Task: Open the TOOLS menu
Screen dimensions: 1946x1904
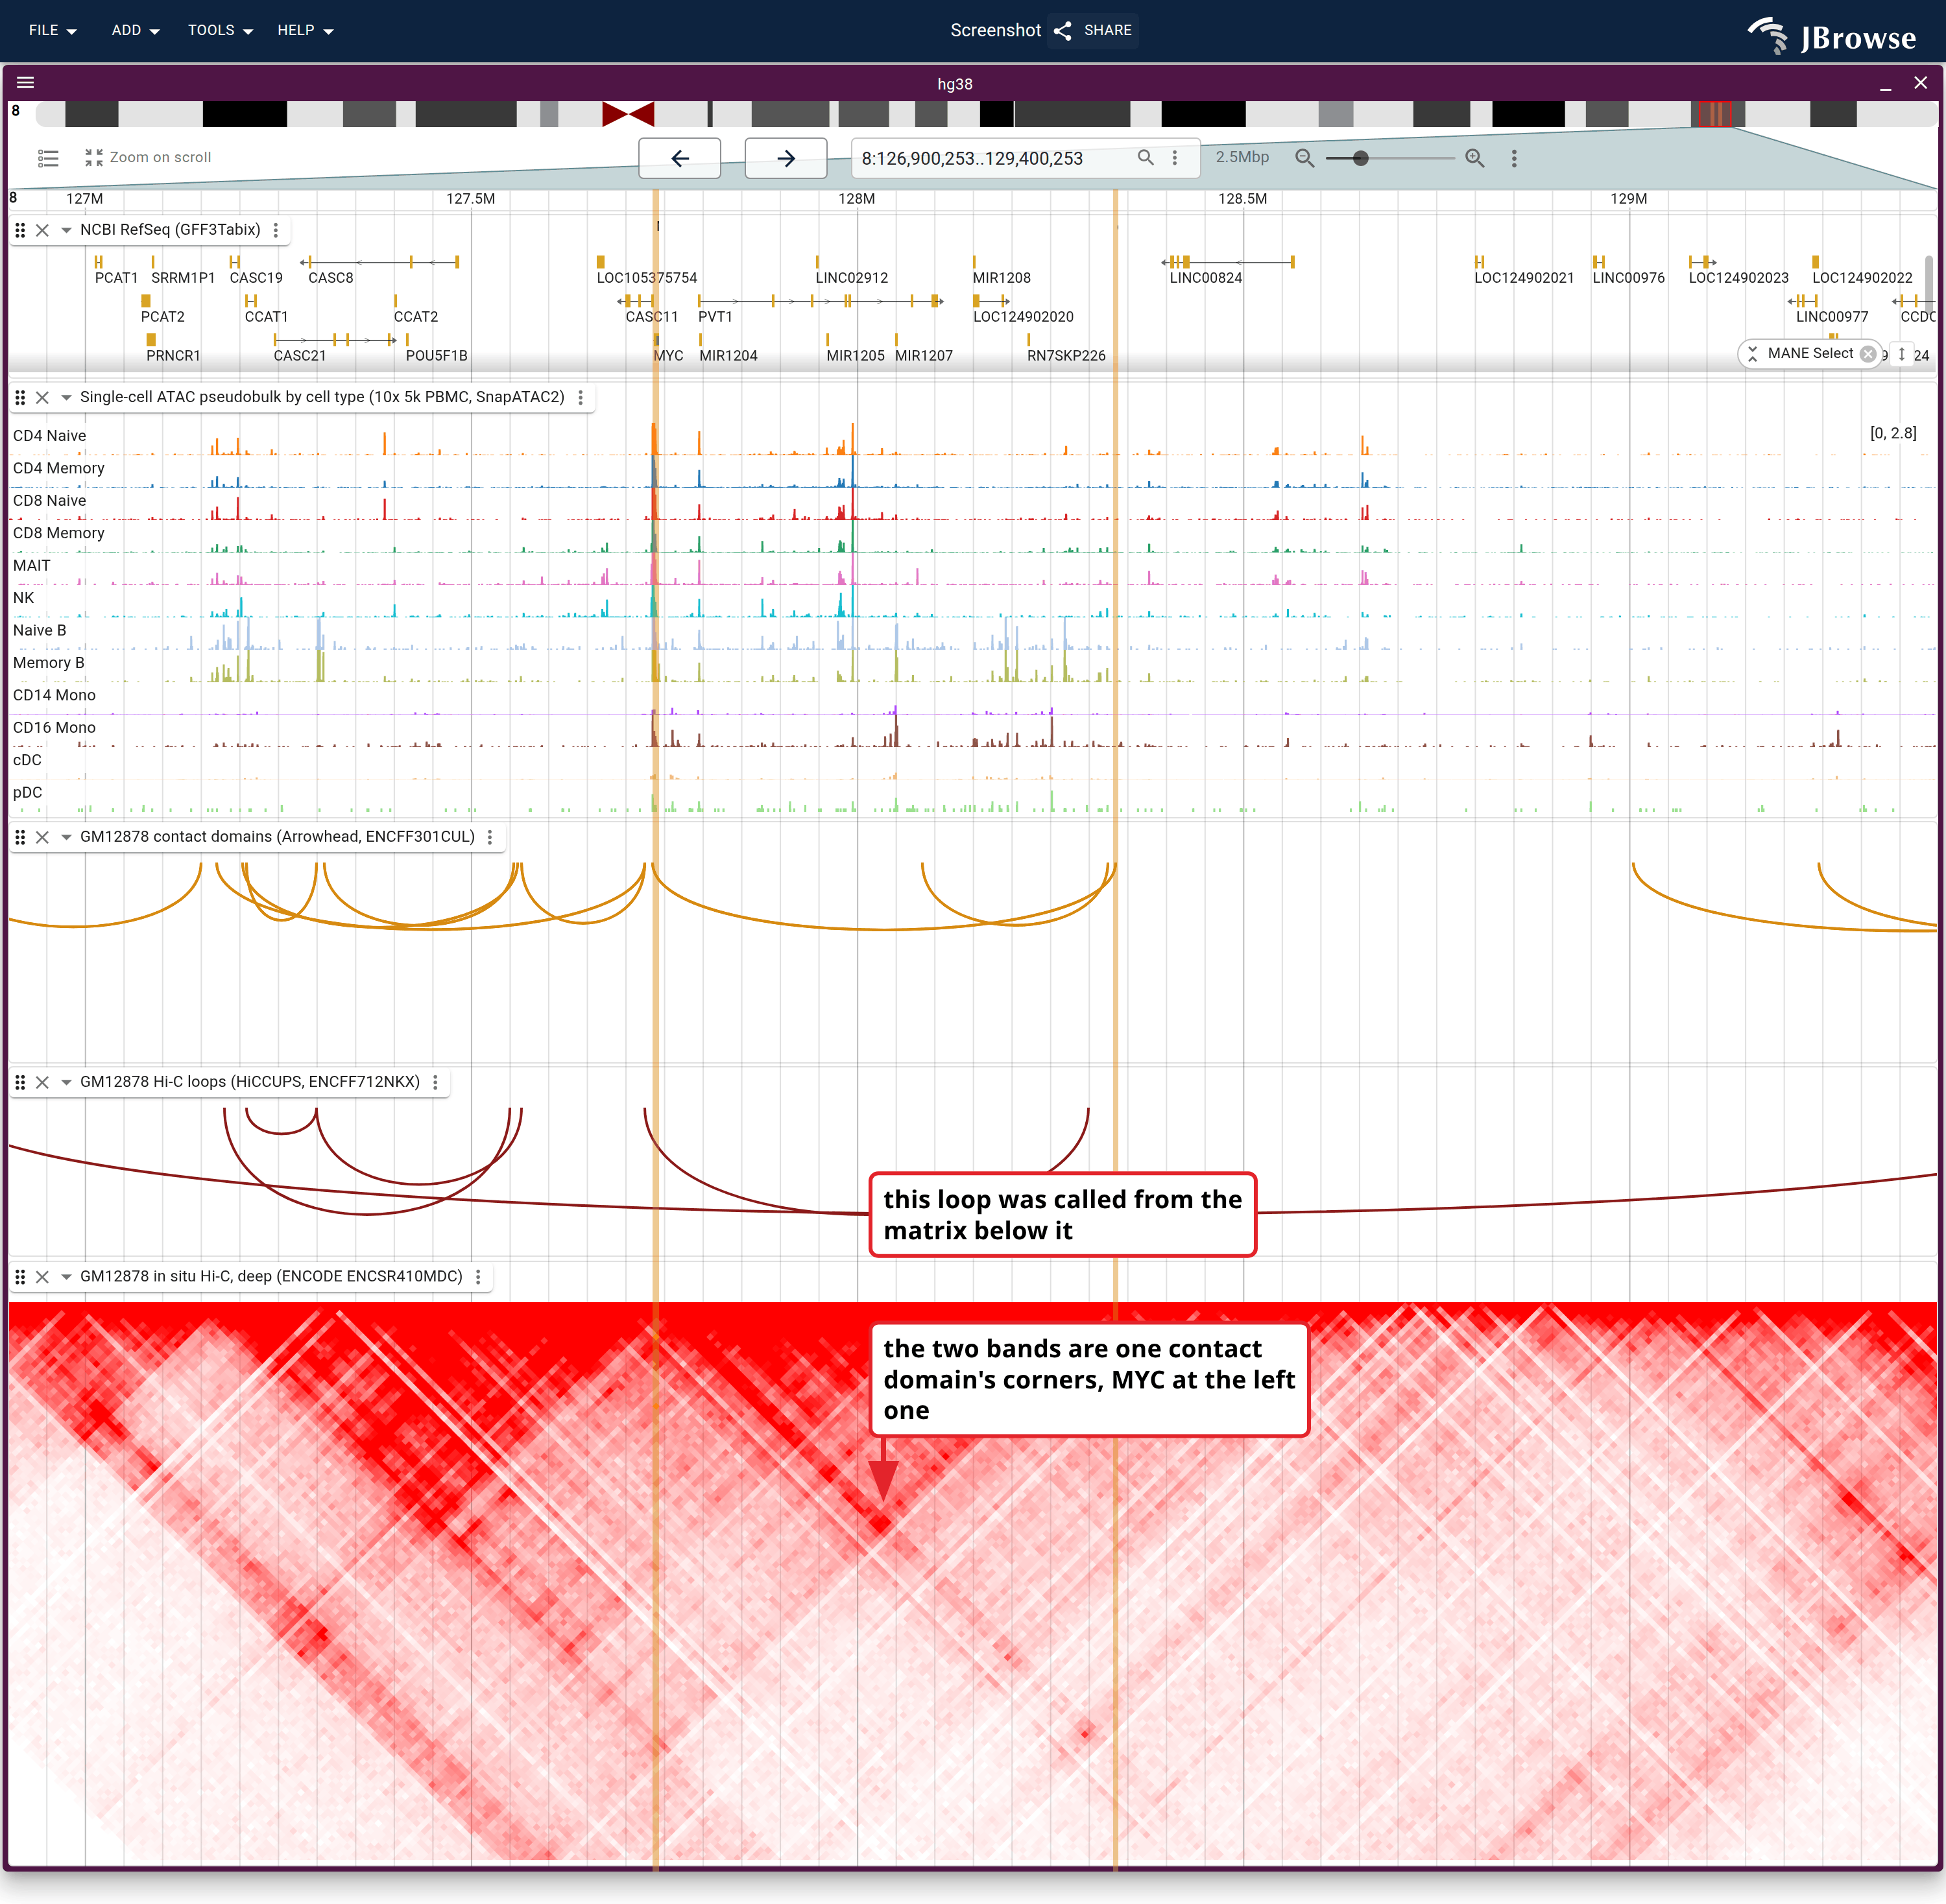Action: pos(220,30)
